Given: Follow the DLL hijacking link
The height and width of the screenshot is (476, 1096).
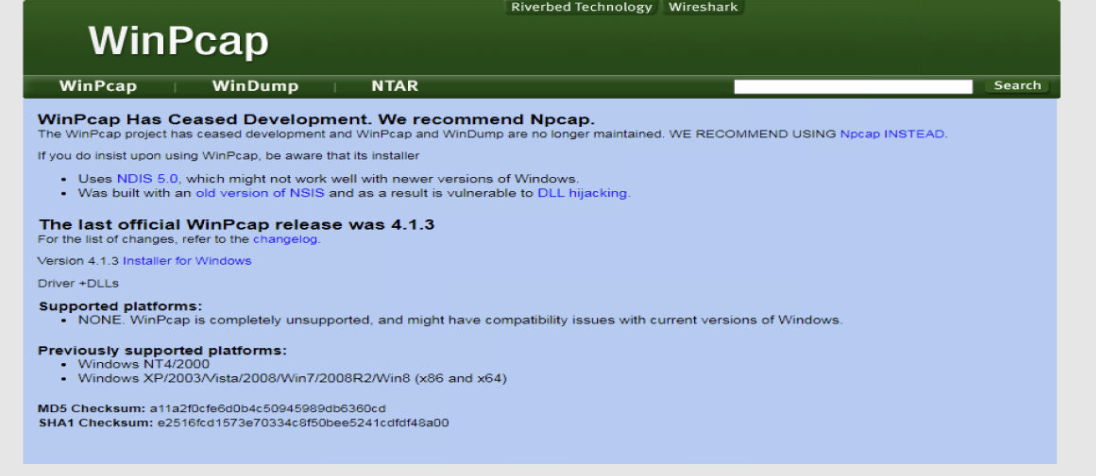Looking at the screenshot, I should (582, 193).
